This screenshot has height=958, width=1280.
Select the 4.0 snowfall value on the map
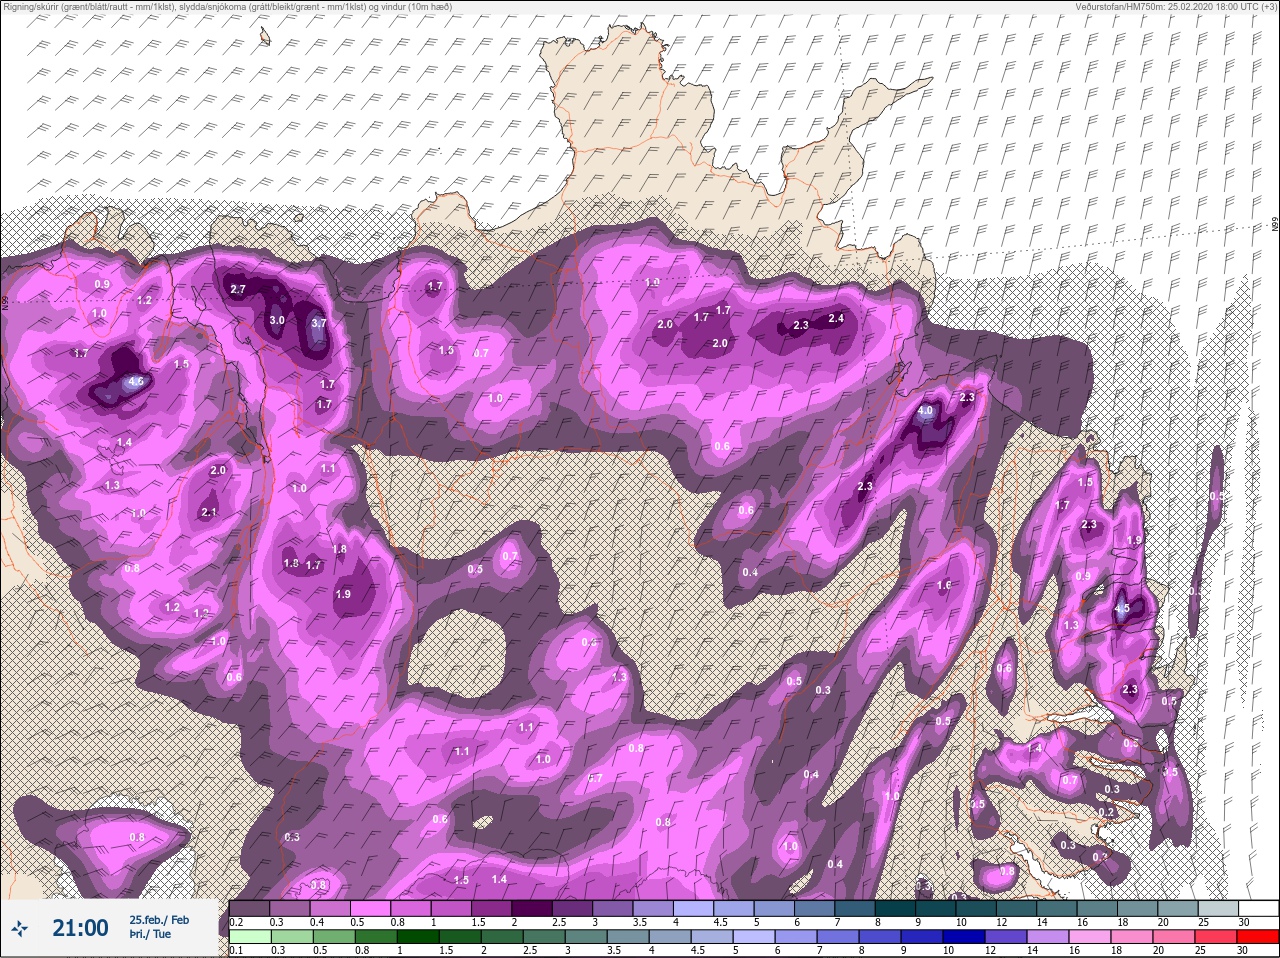pyautogui.click(x=926, y=410)
